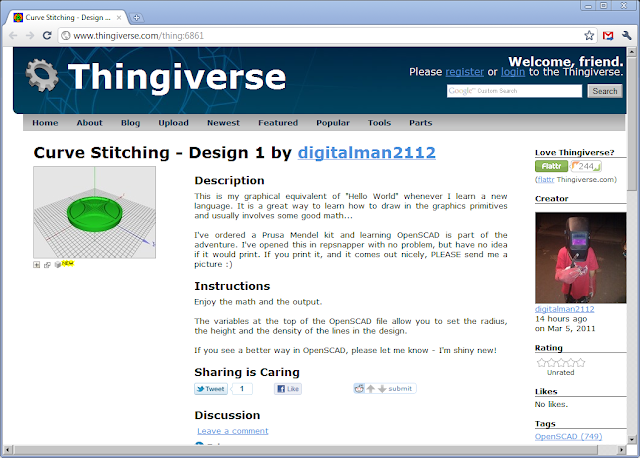Click the horizontal scrollbar right arrow
The height and width of the screenshot is (458, 640).
tap(621, 450)
